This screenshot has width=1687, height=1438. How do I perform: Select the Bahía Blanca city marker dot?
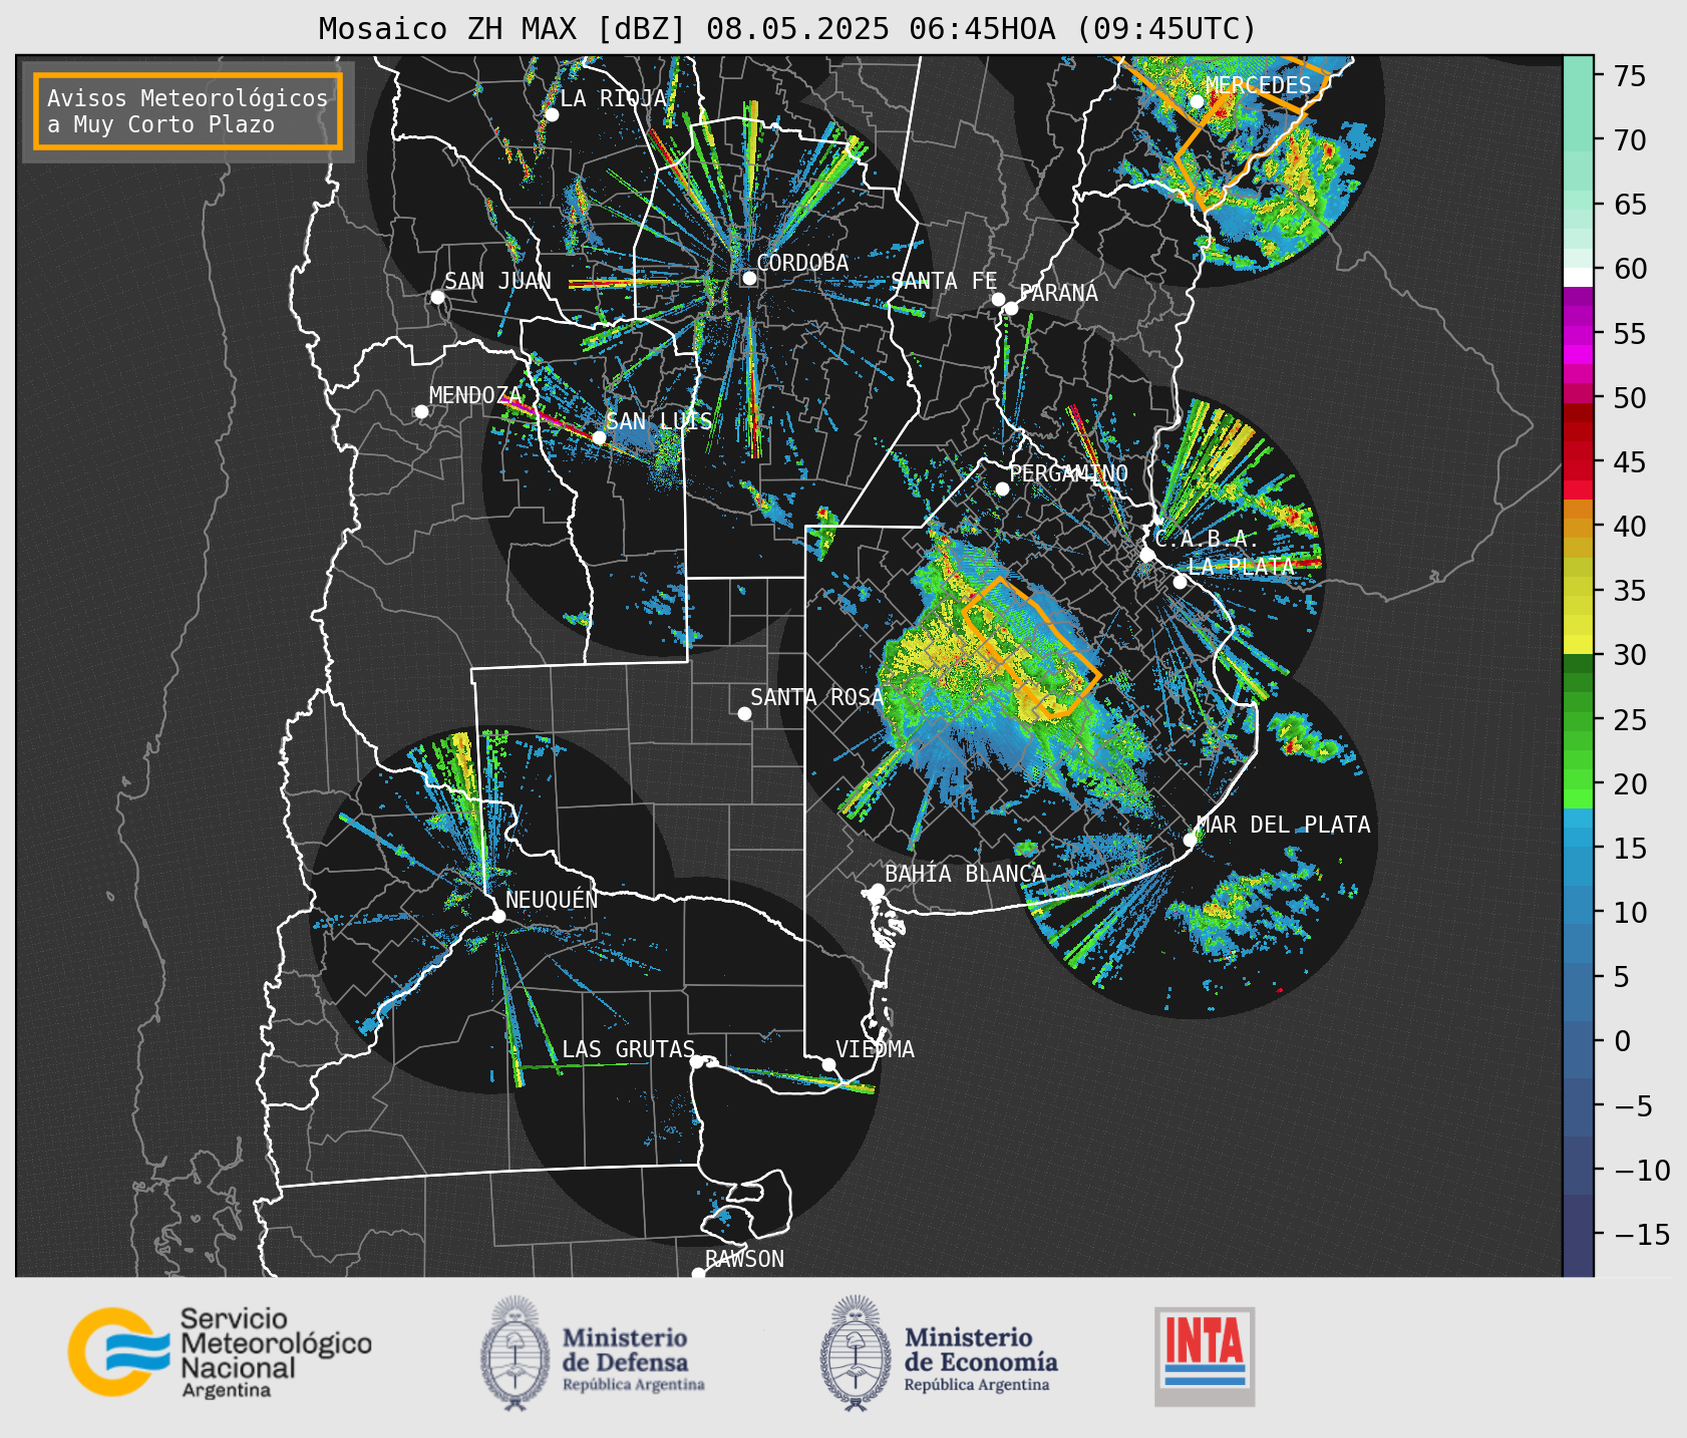point(877,890)
